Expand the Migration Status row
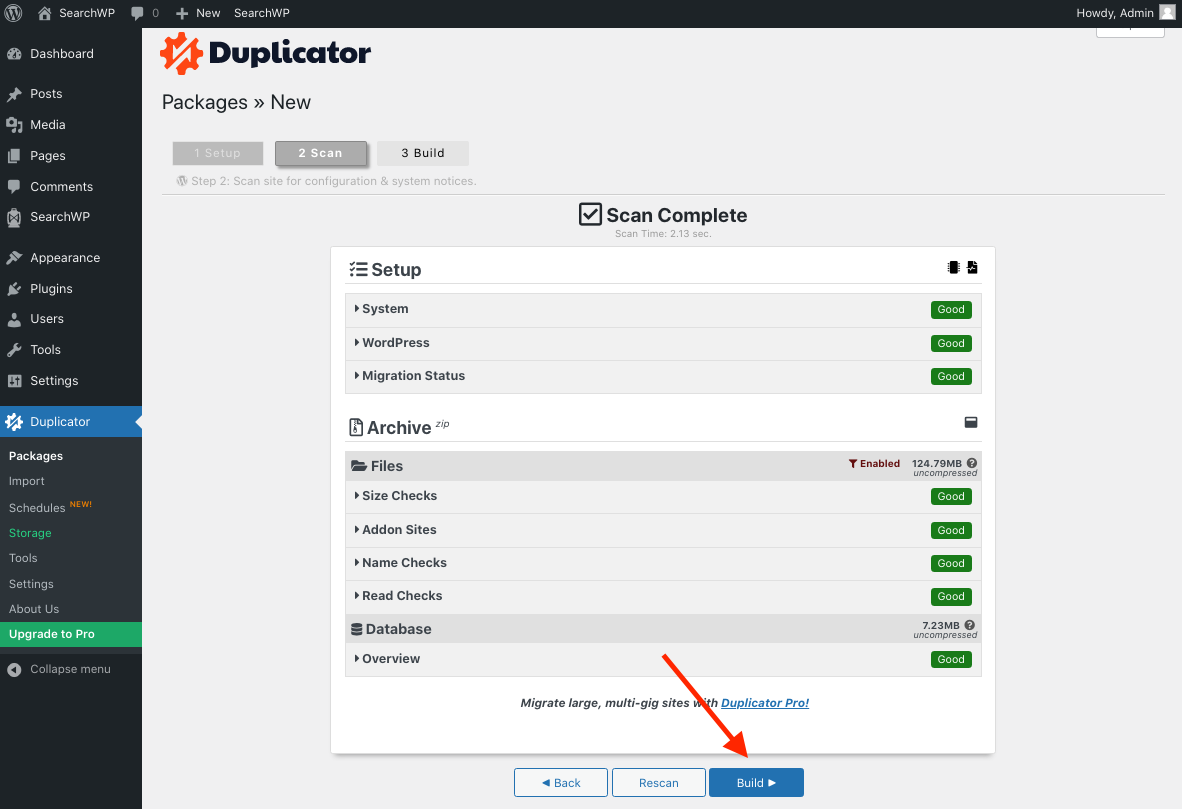The width and height of the screenshot is (1182, 809). (x=413, y=376)
